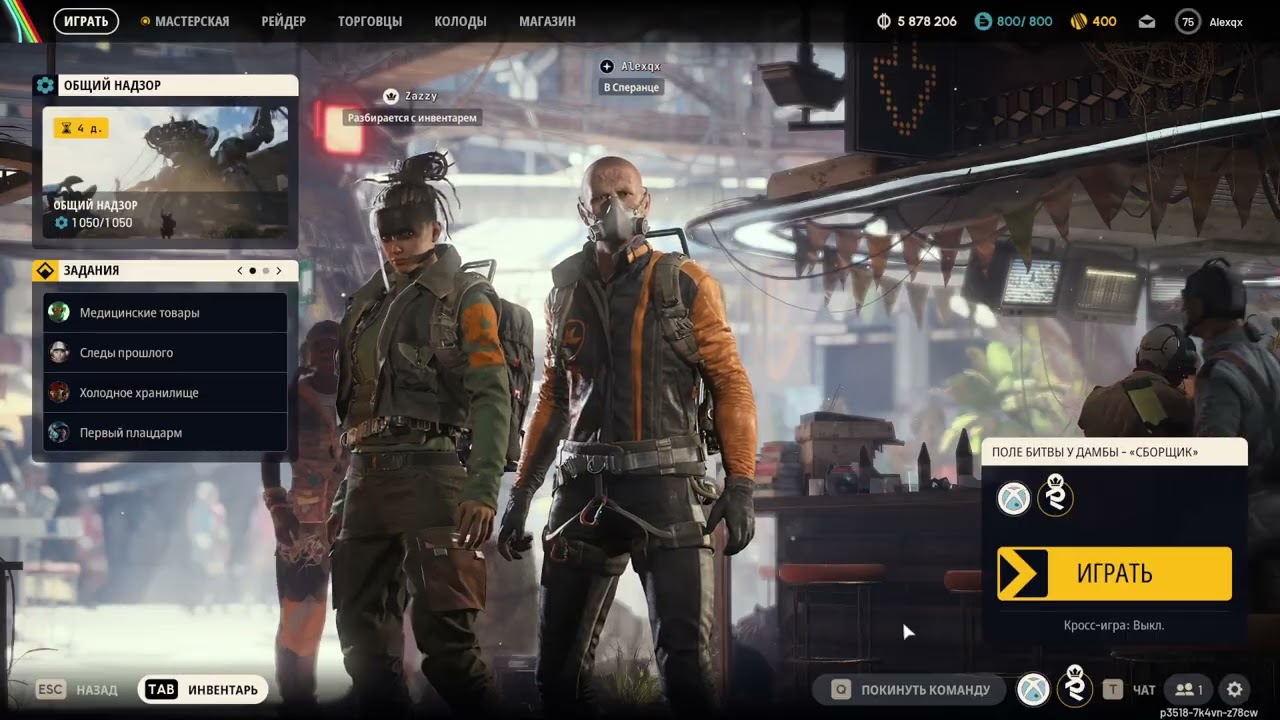The image size is (1280, 720).
Task: Click the 5 878 206 coin balance
Action: point(927,21)
